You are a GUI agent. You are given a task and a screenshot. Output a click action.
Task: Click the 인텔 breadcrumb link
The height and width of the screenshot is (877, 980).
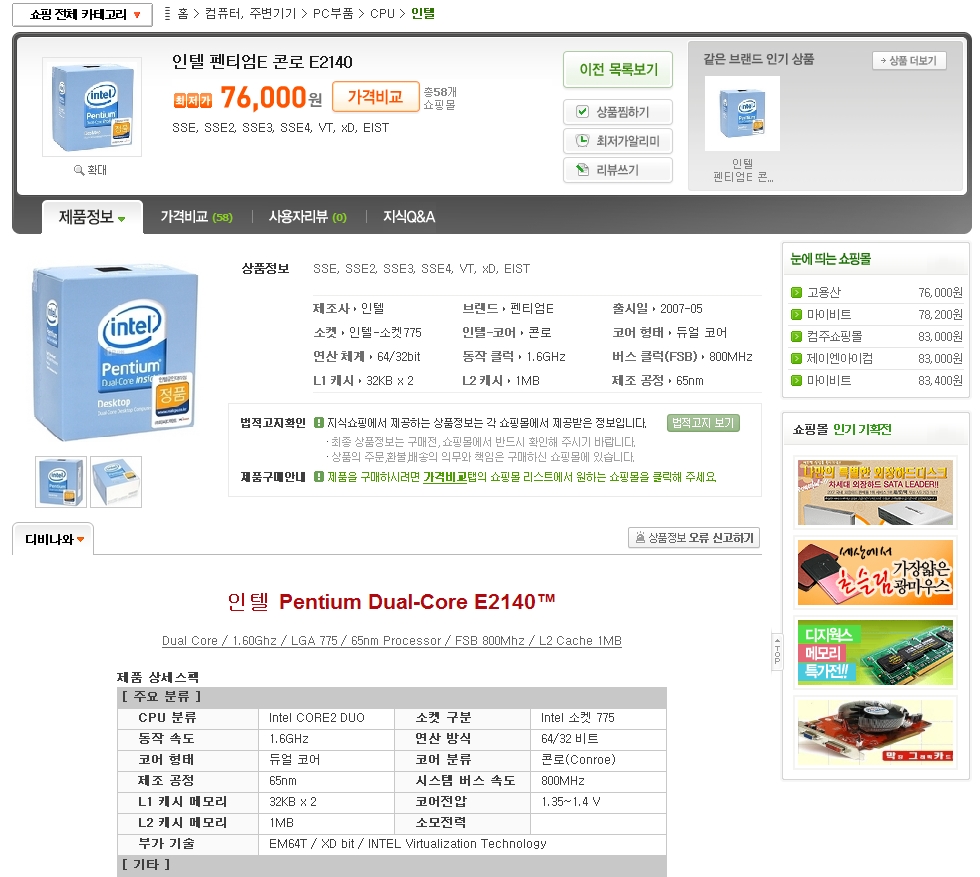coord(422,14)
